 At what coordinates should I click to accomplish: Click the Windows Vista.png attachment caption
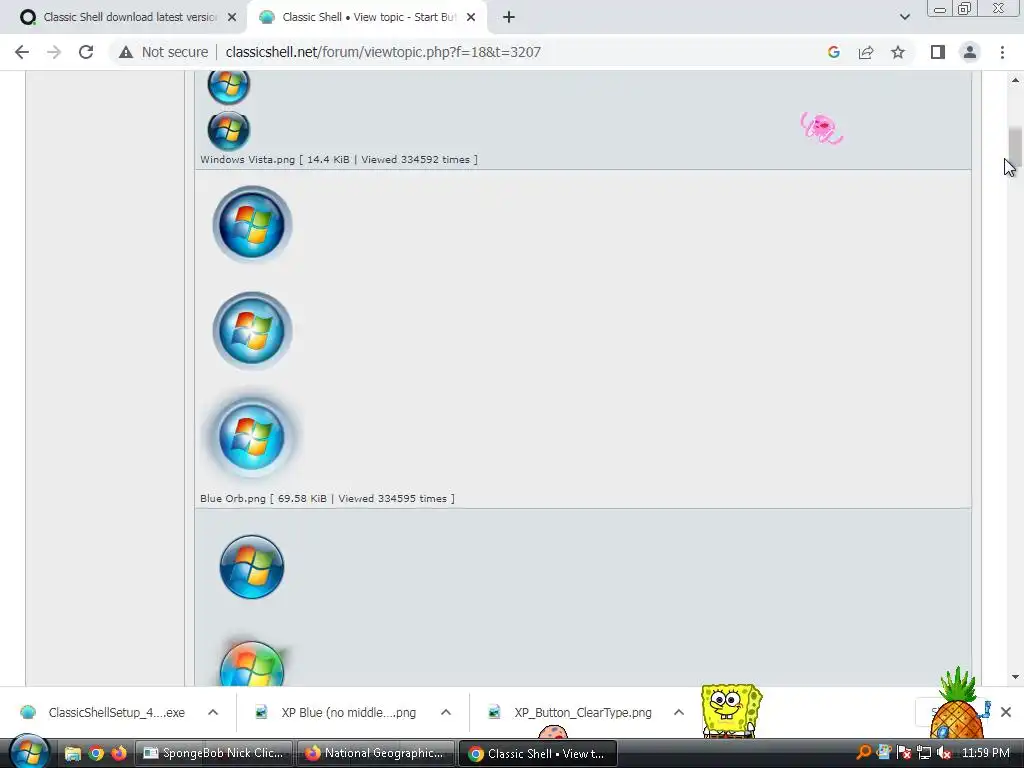click(x=339, y=159)
